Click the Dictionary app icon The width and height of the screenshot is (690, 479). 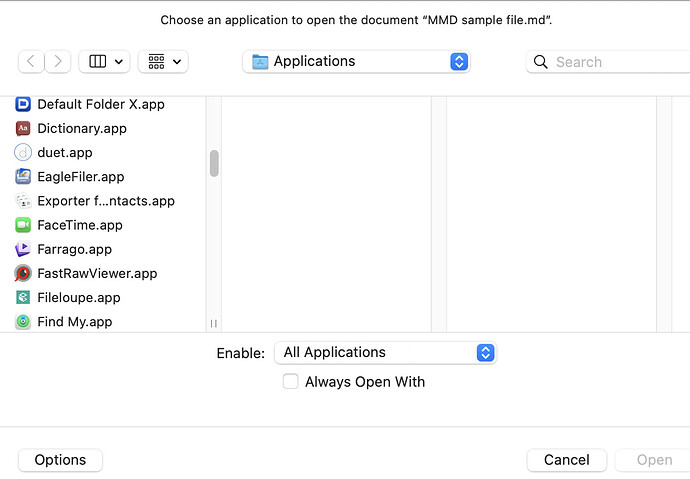point(23,128)
